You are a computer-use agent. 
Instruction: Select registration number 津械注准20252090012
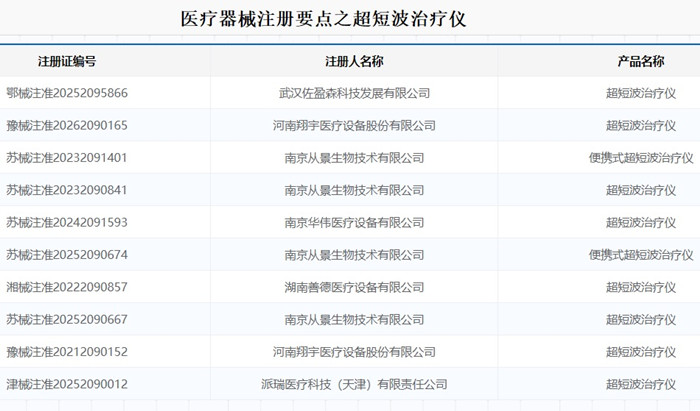(67, 384)
